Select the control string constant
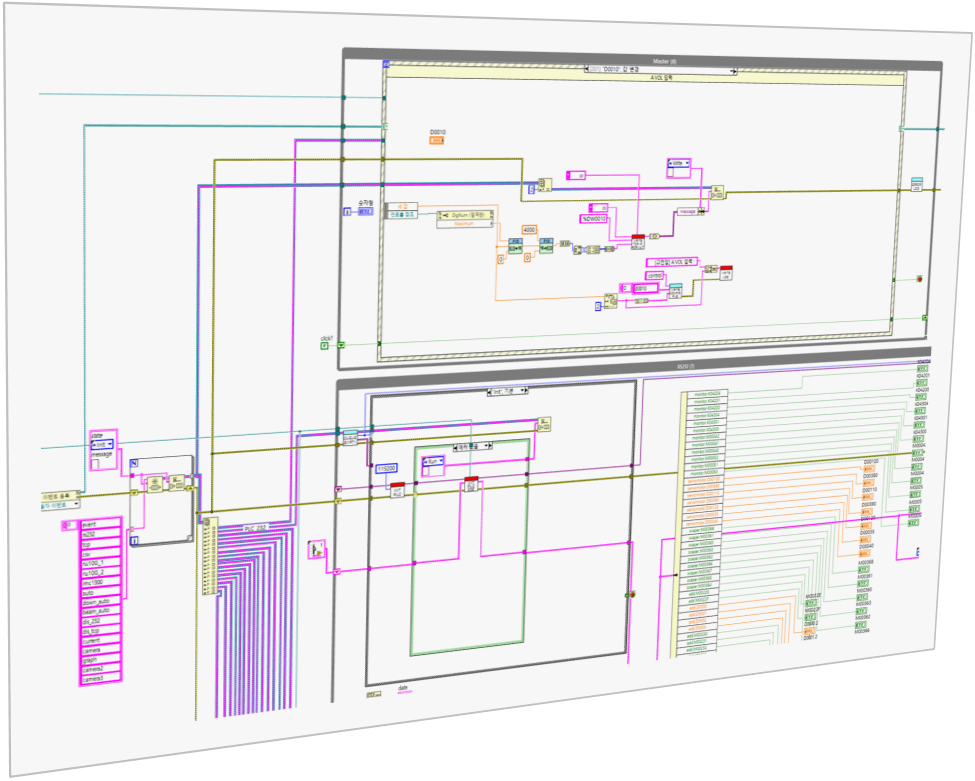This screenshot has width=975, height=781. 655,275
